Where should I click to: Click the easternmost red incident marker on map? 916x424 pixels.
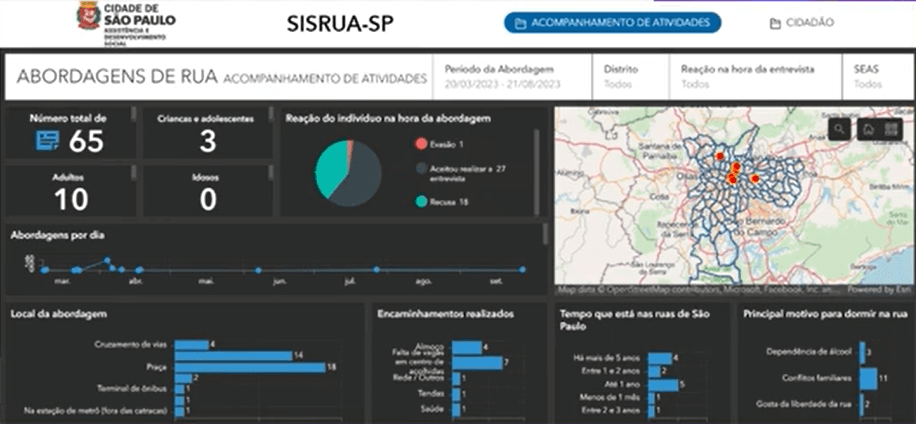click(755, 179)
